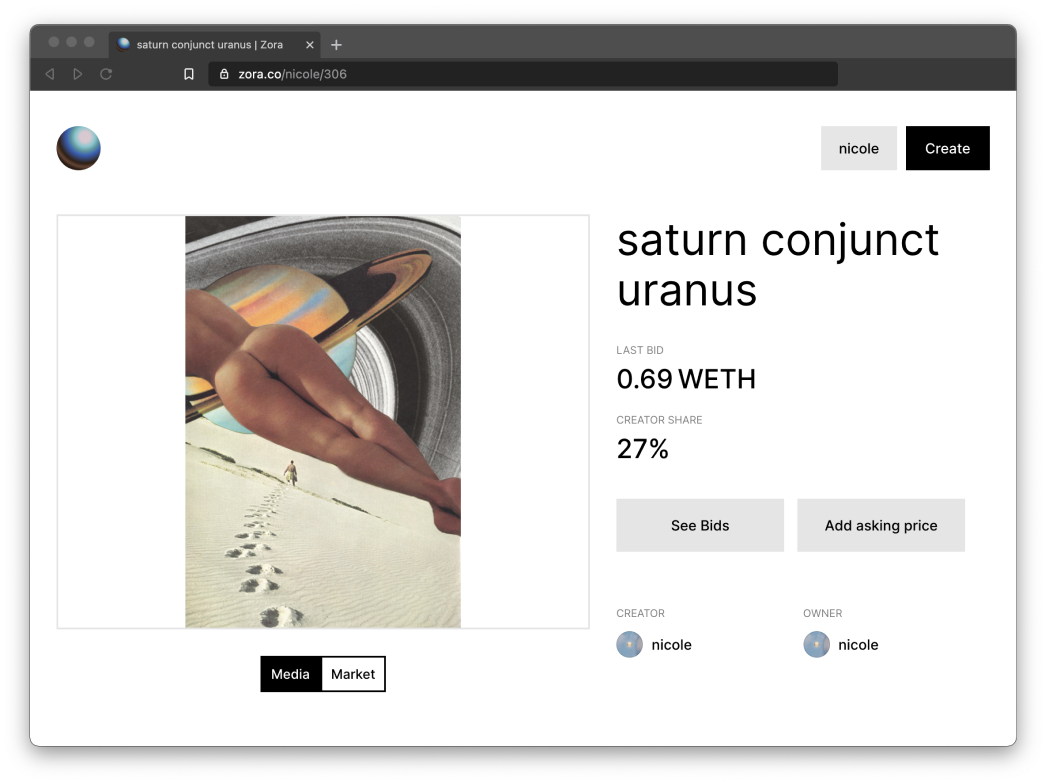Click the padlock site security icon
1049x782 pixels.
[224, 74]
